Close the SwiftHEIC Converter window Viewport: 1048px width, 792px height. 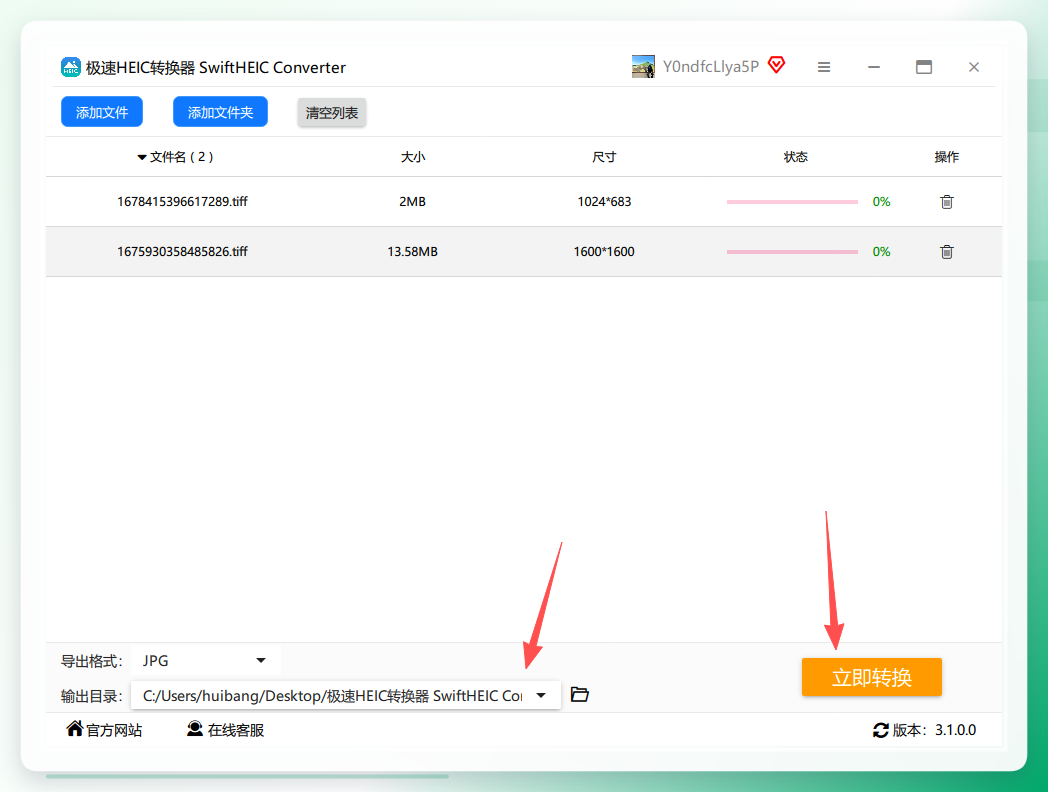[974, 67]
